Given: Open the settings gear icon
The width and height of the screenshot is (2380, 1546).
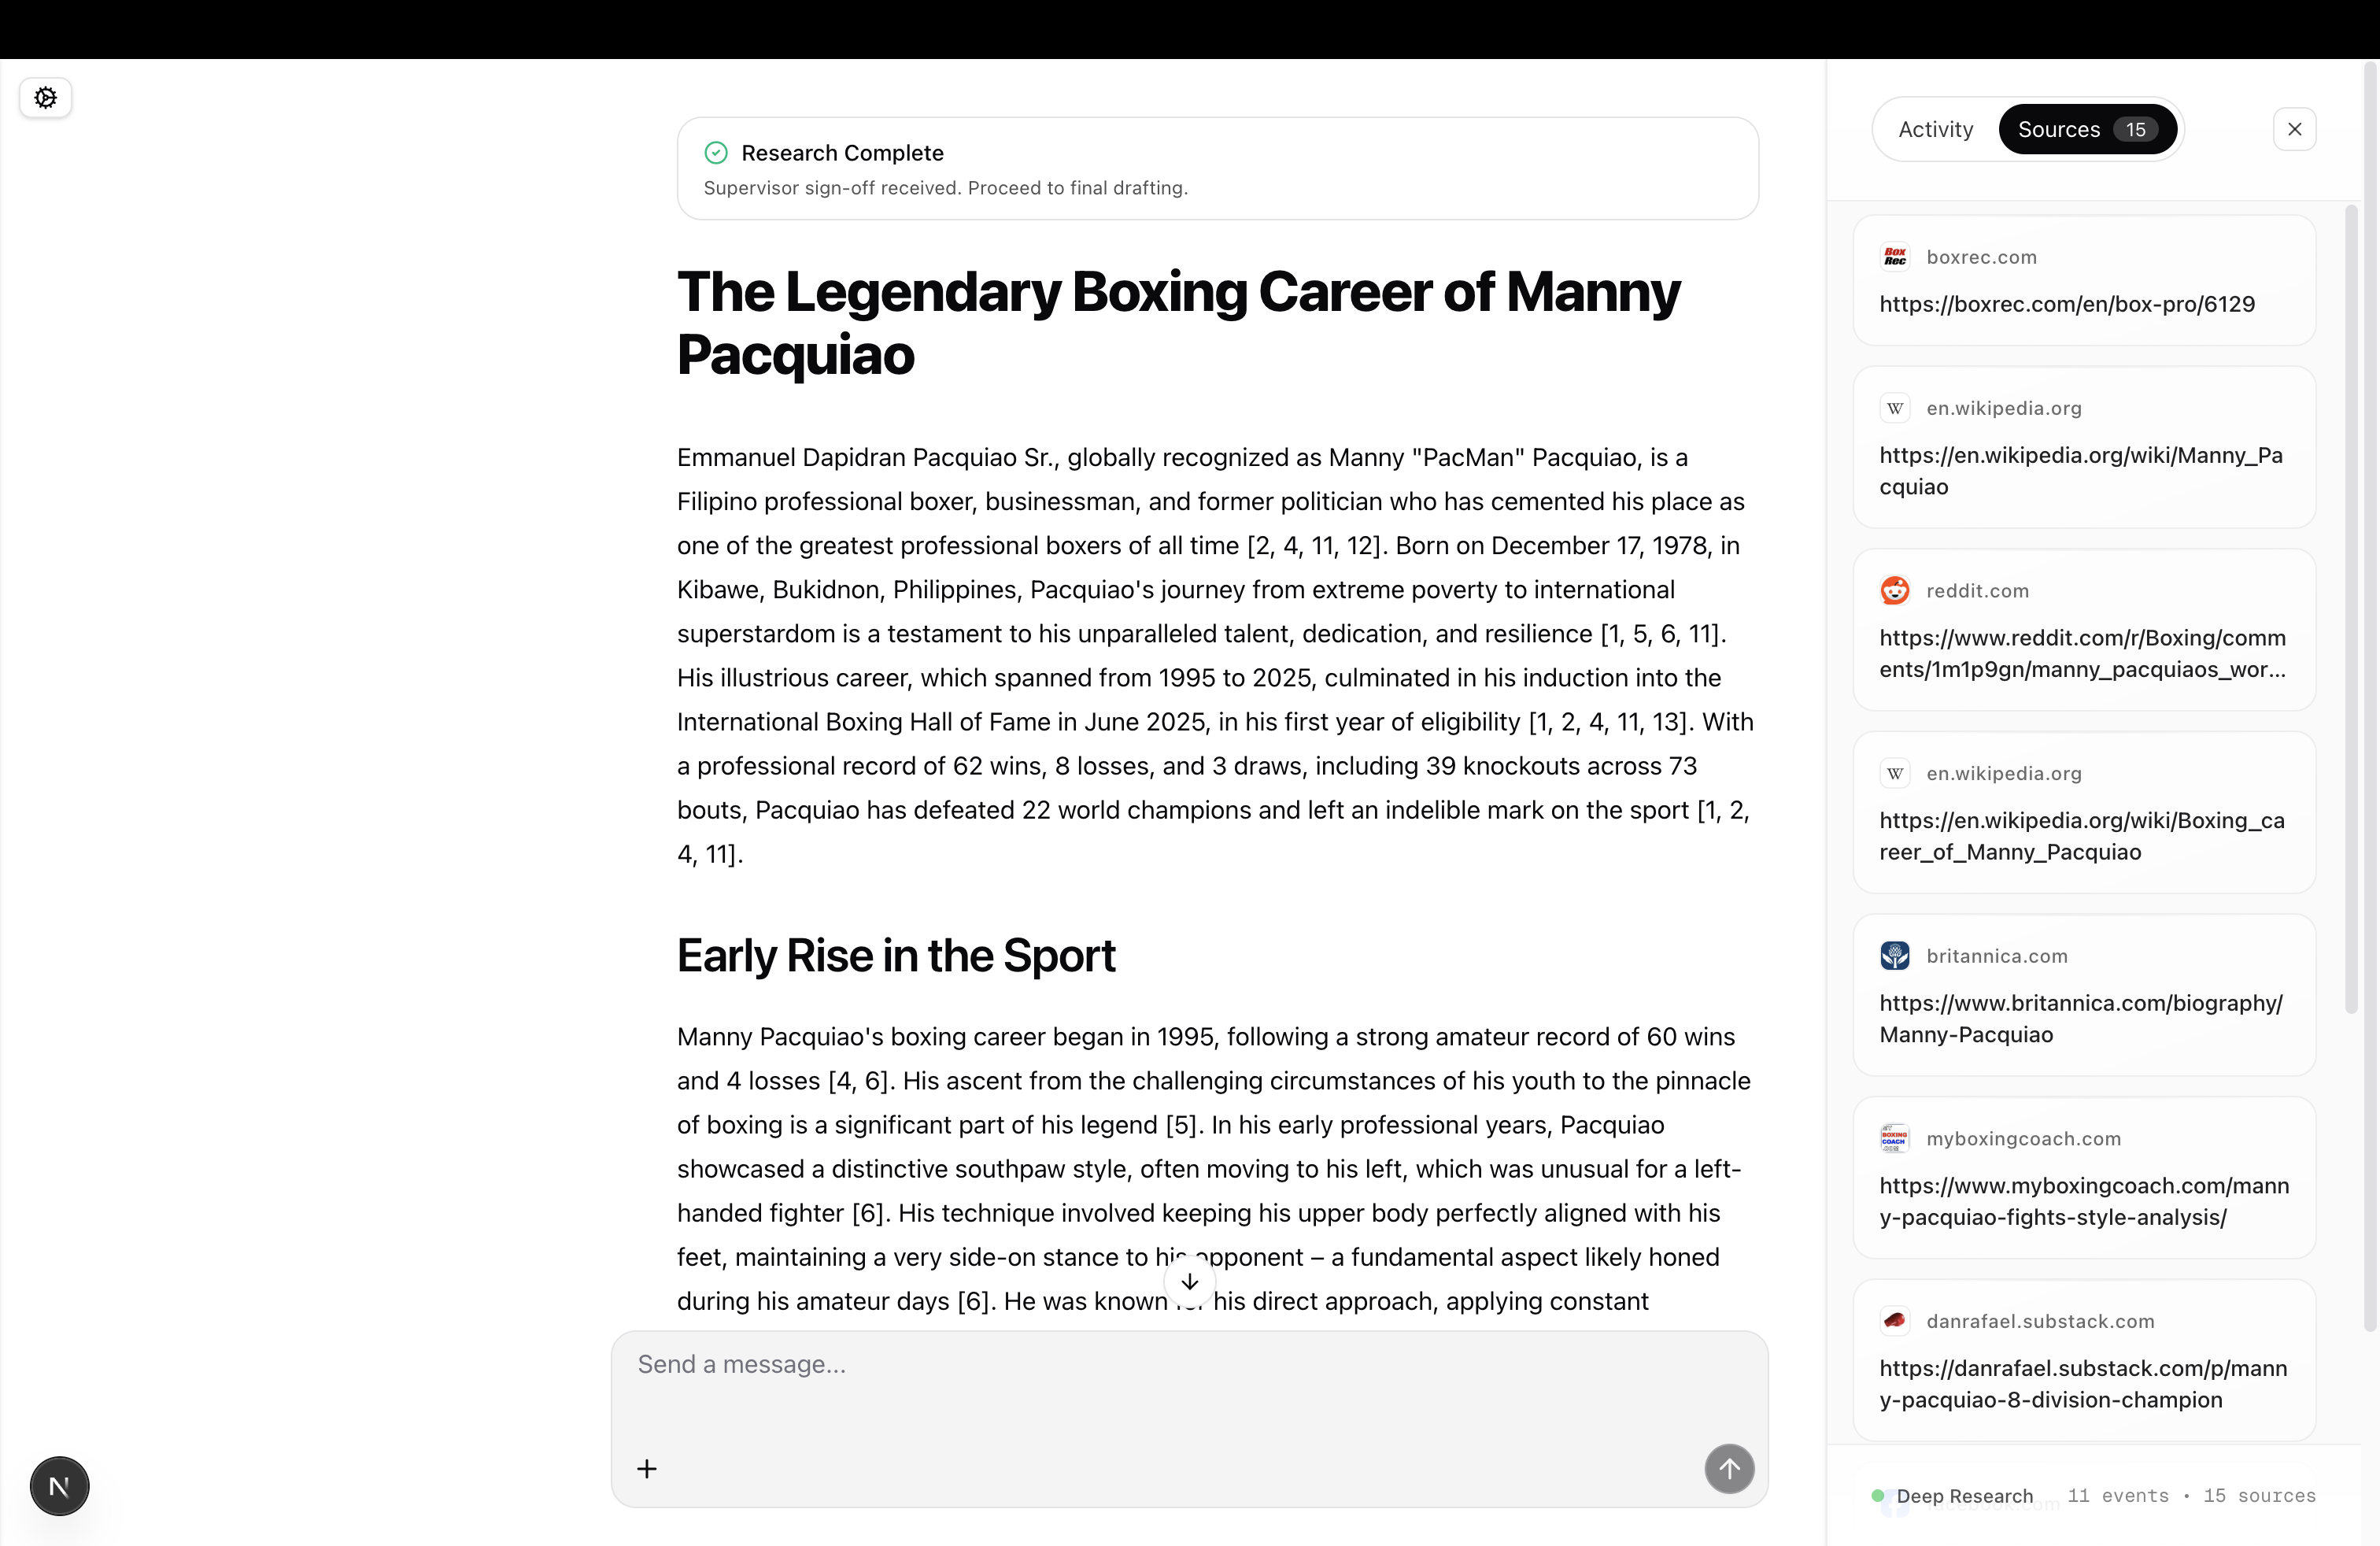Looking at the screenshot, I should click(45, 97).
